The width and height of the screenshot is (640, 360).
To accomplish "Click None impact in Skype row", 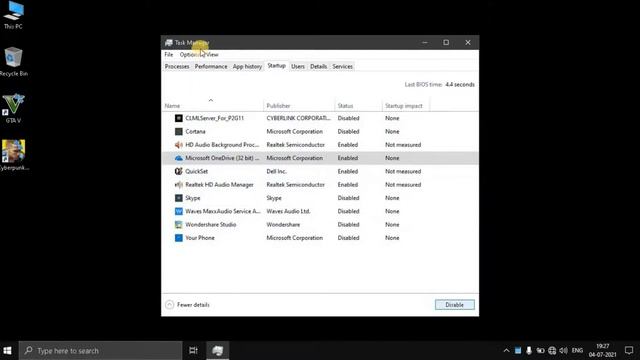I will click(392, 198).
